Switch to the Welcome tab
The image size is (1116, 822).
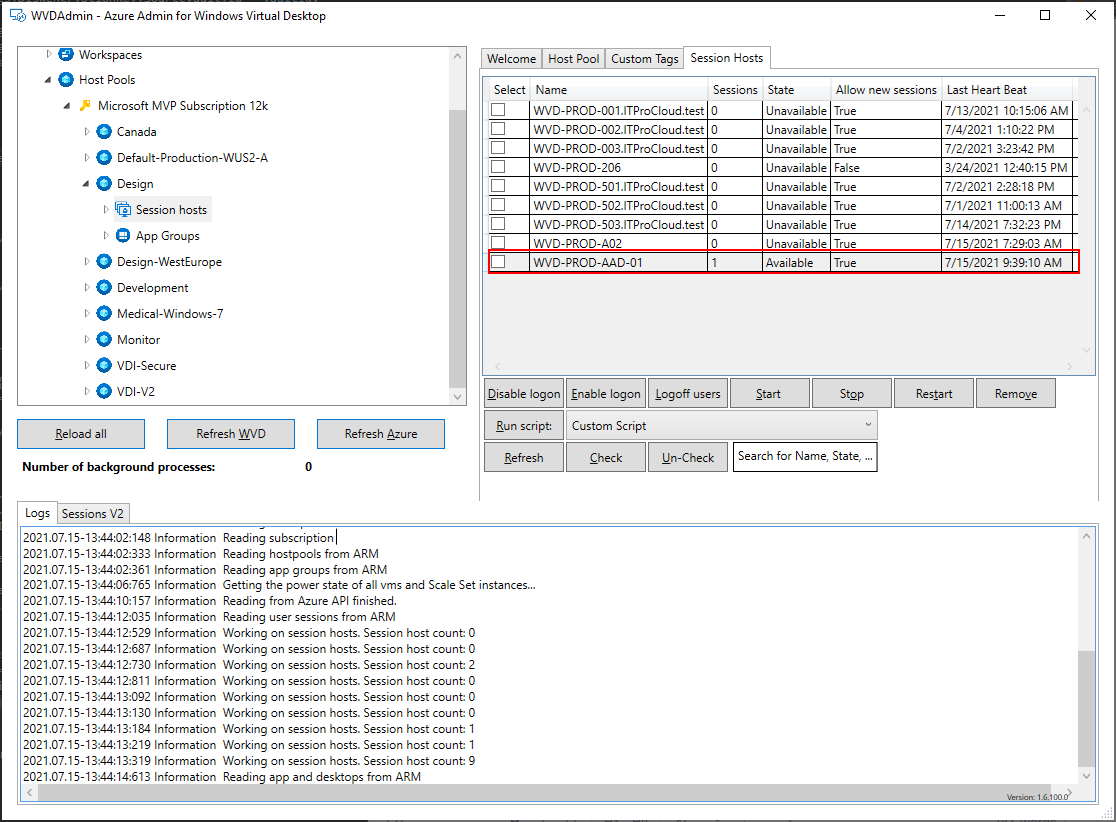pyautogui.click(x=511, y=59)
